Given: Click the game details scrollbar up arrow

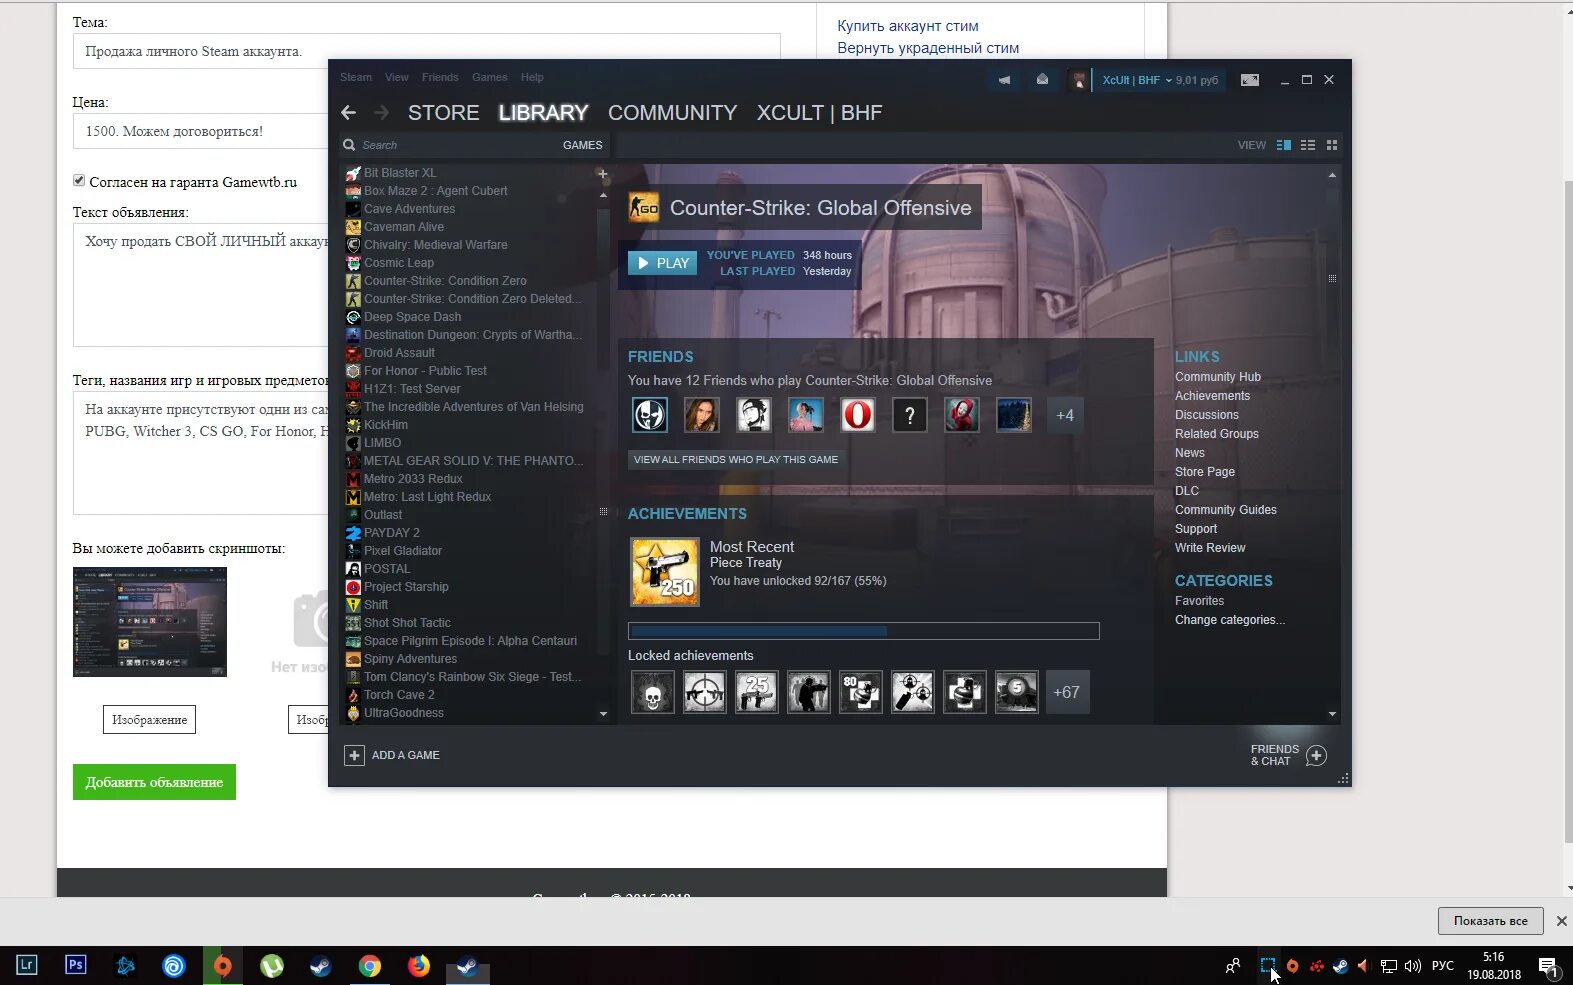Looking at the screenshot, I should pyautogui.click(x=1332, y=175).
